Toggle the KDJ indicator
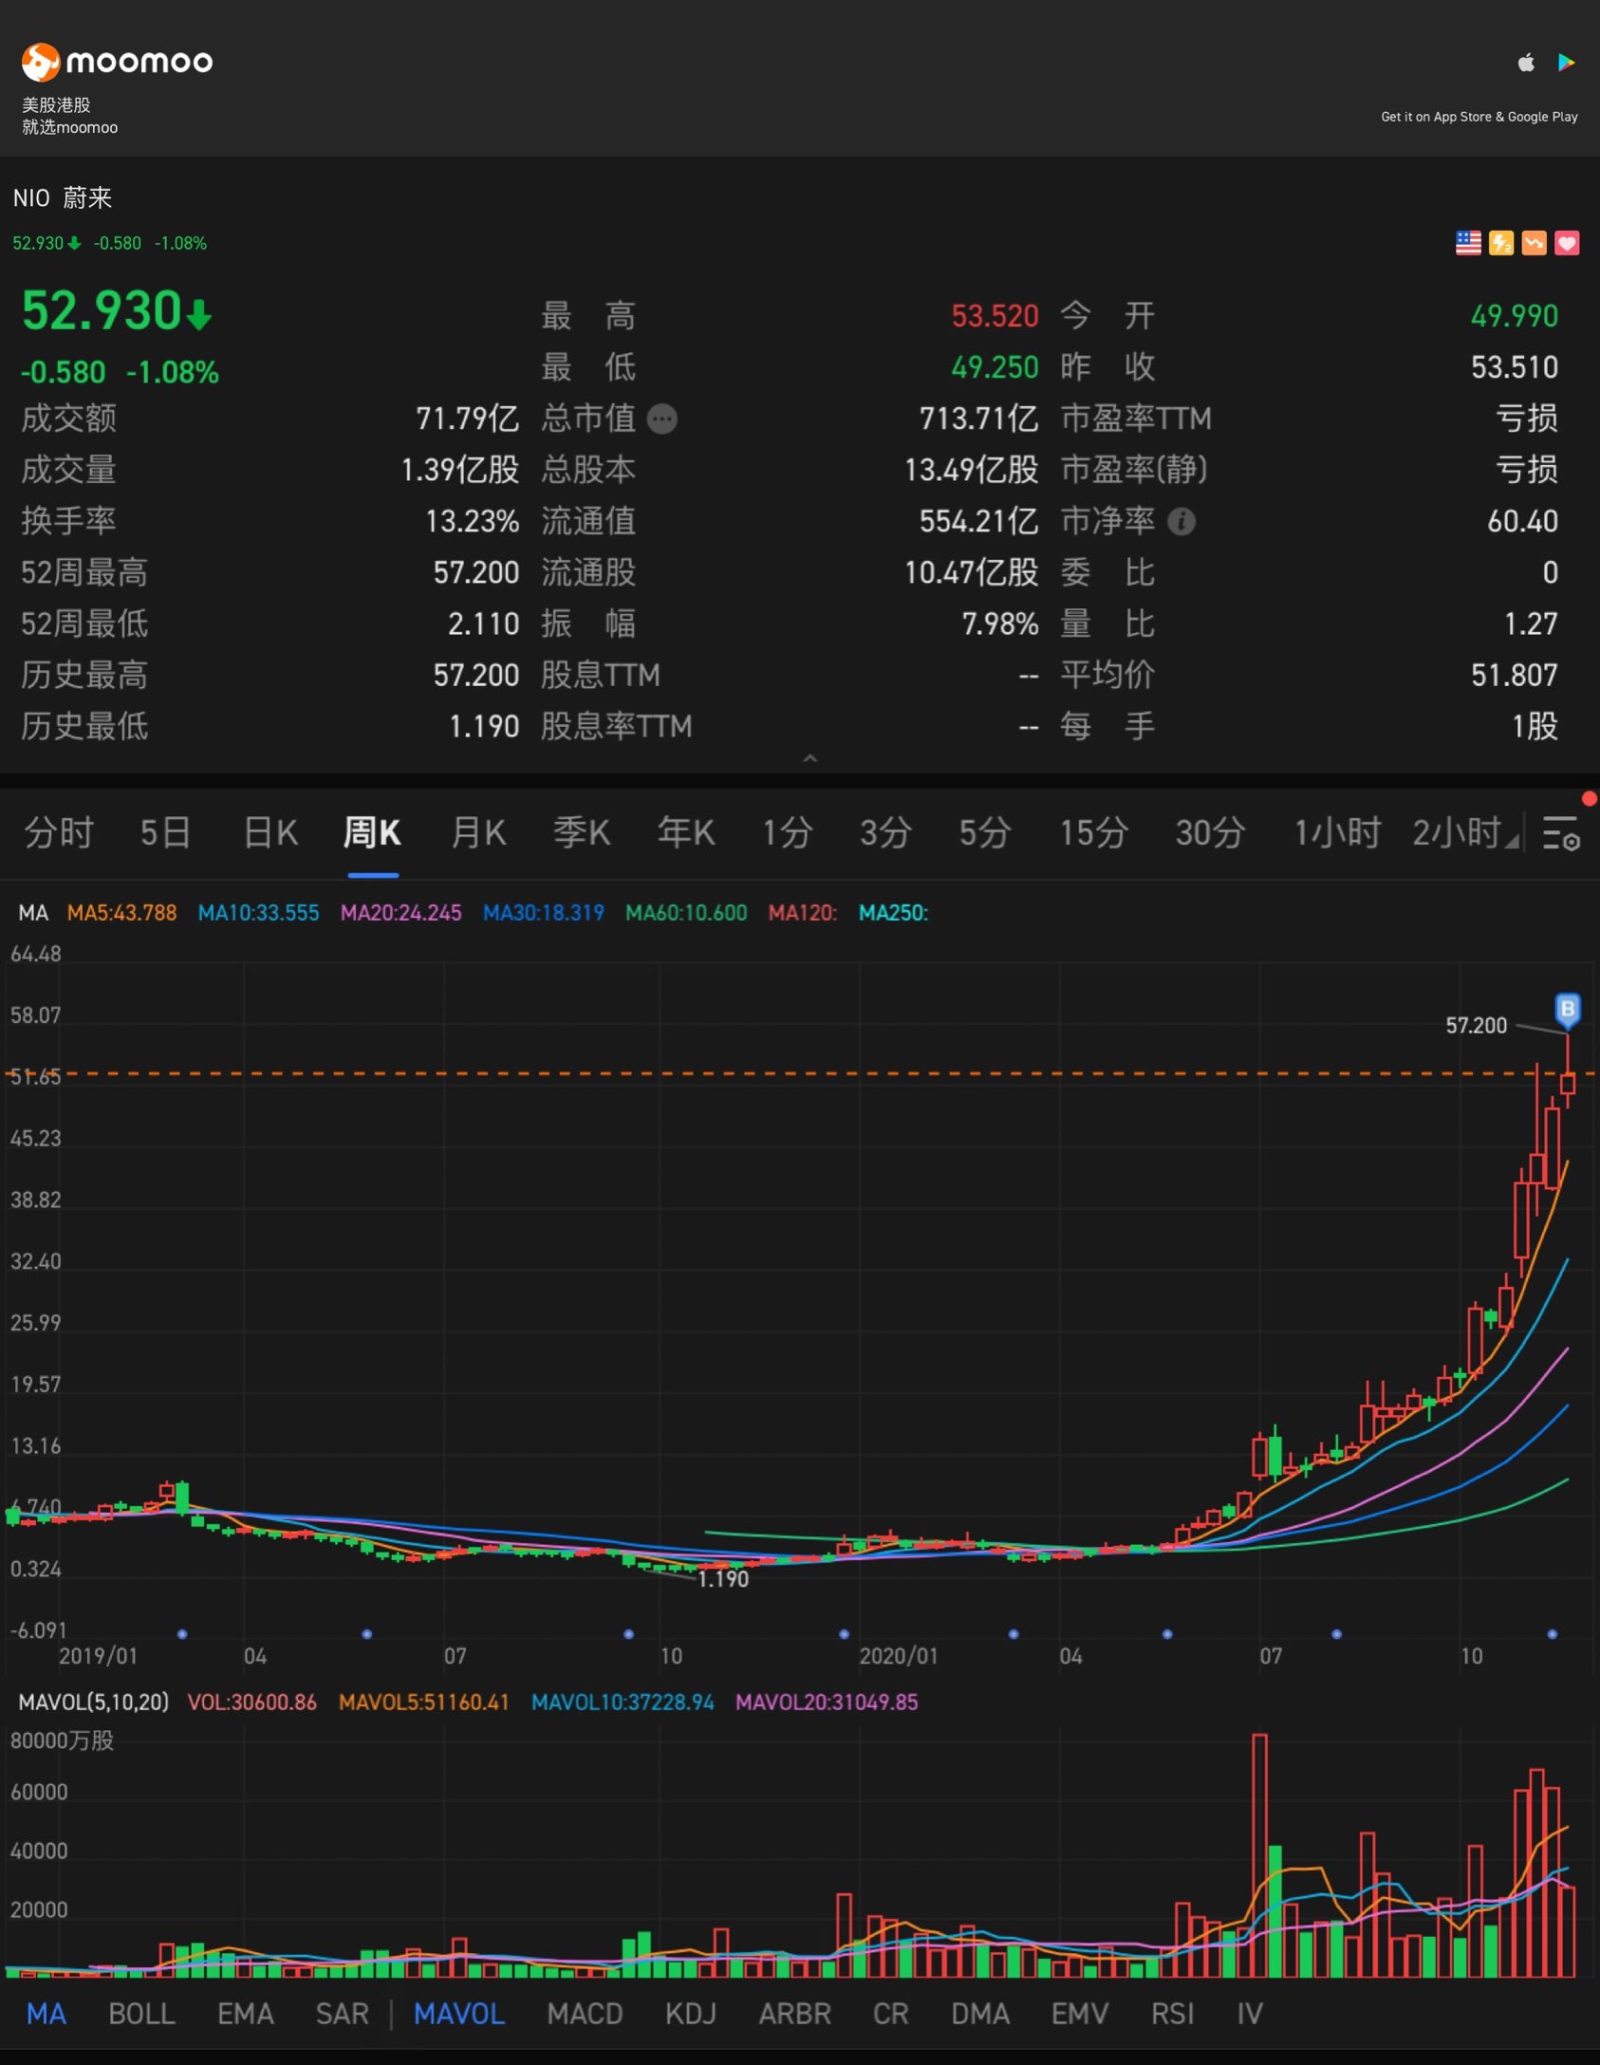 tap(691, 2013)
